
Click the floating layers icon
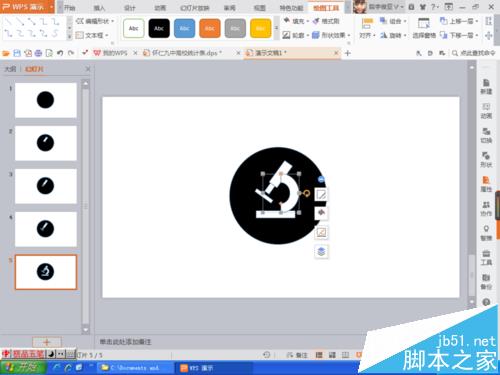click(x=321, y=251)
